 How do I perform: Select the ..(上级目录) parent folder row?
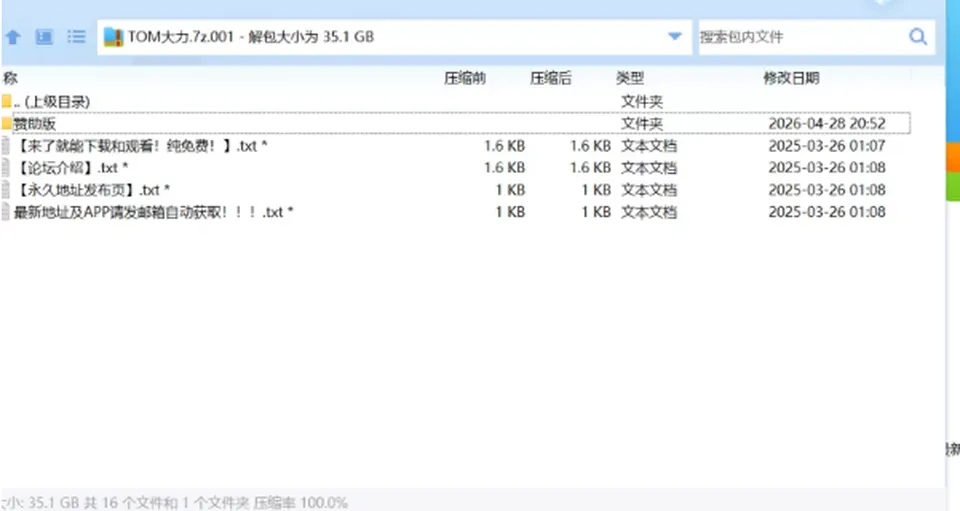456,102
